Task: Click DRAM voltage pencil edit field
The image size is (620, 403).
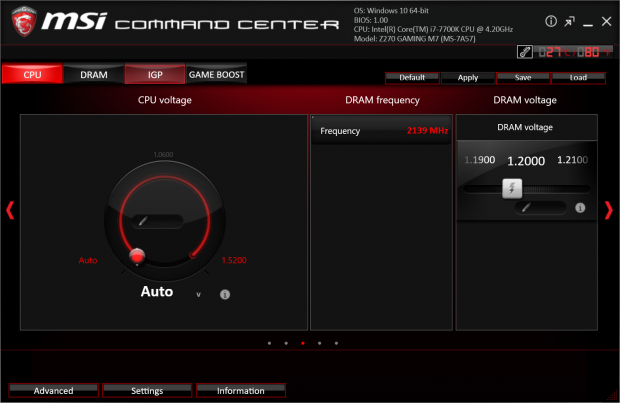Action: [541, 207]
